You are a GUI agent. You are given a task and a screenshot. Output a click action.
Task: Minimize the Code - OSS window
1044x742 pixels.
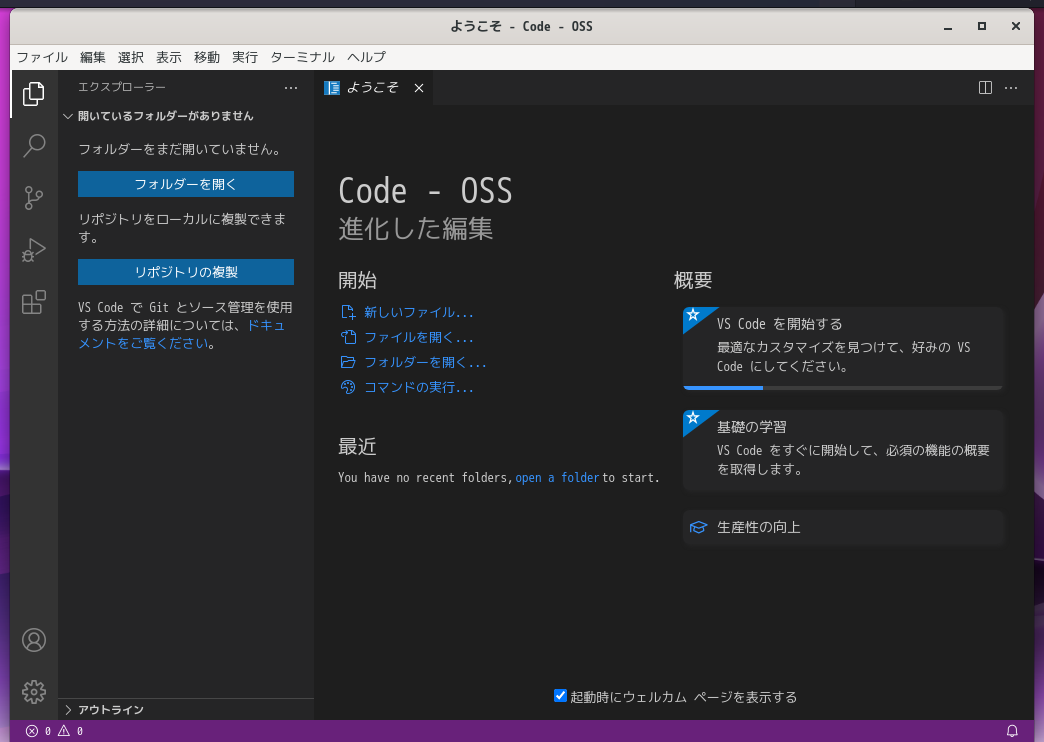[948, 27]
